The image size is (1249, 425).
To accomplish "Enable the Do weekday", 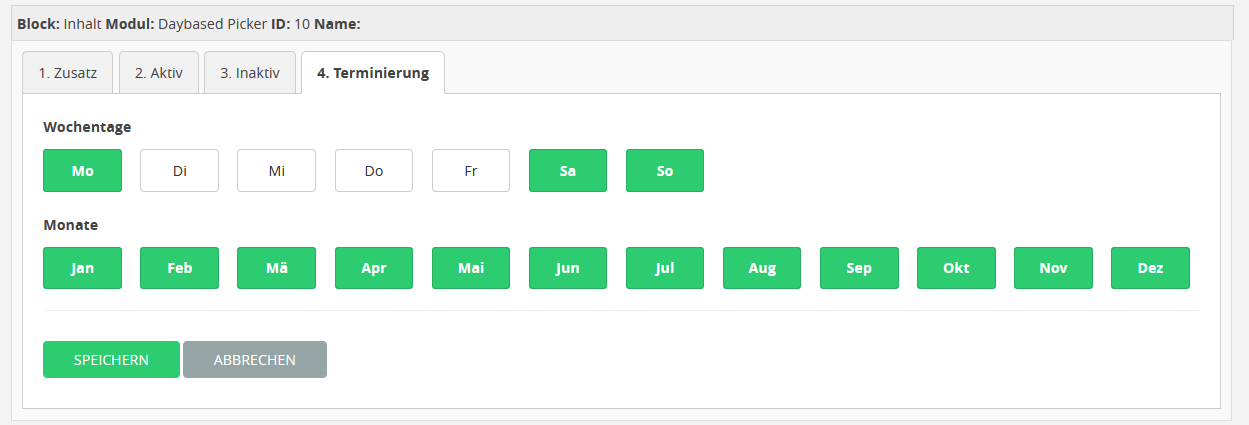I will coord(374,171).
